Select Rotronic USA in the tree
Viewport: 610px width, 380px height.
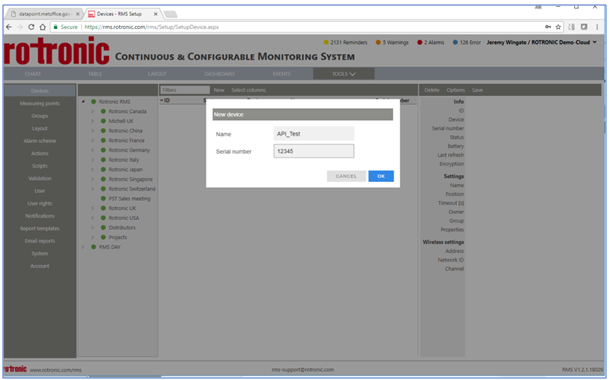124,218
